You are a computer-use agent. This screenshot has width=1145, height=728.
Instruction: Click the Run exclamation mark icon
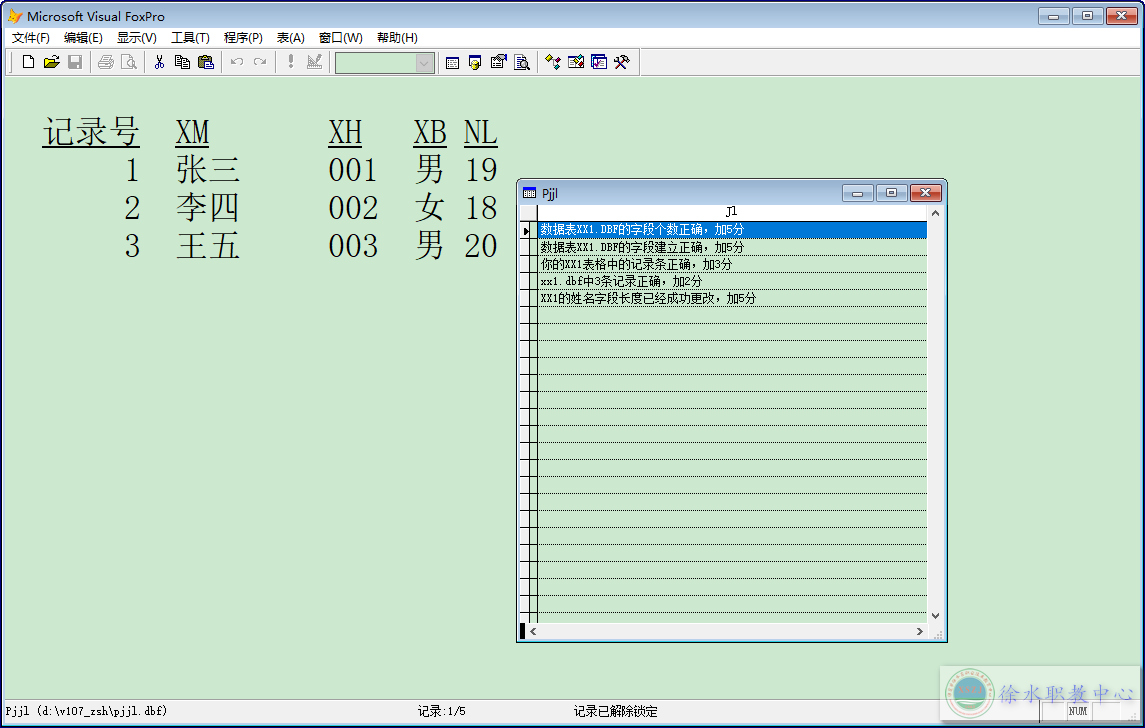[291, 62]
